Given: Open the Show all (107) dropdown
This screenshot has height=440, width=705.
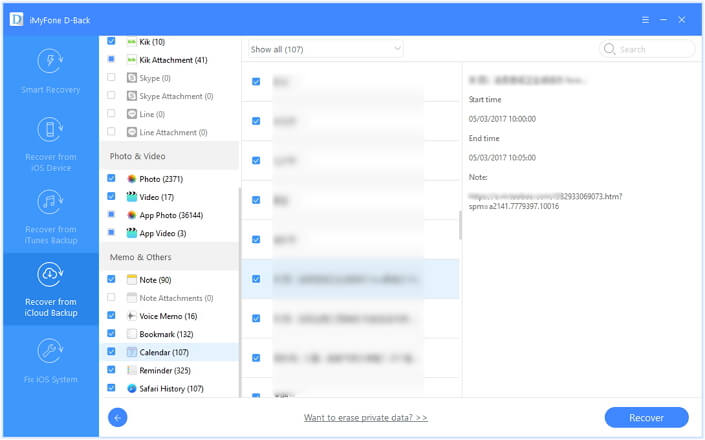Looking at the screenshot, I should point(325,49).
